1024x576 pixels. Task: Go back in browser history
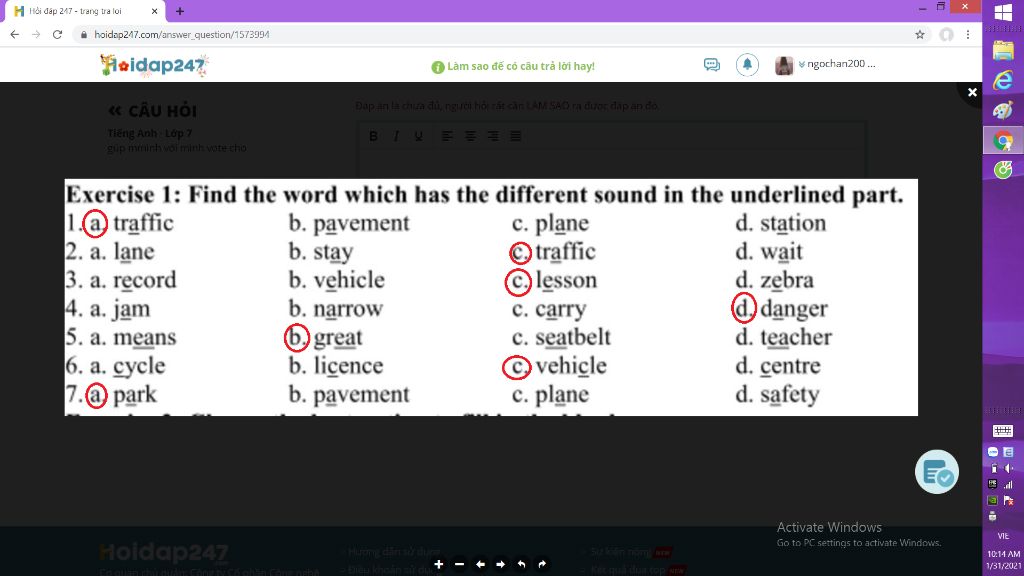pyautogui.click(x=14, y=35)
